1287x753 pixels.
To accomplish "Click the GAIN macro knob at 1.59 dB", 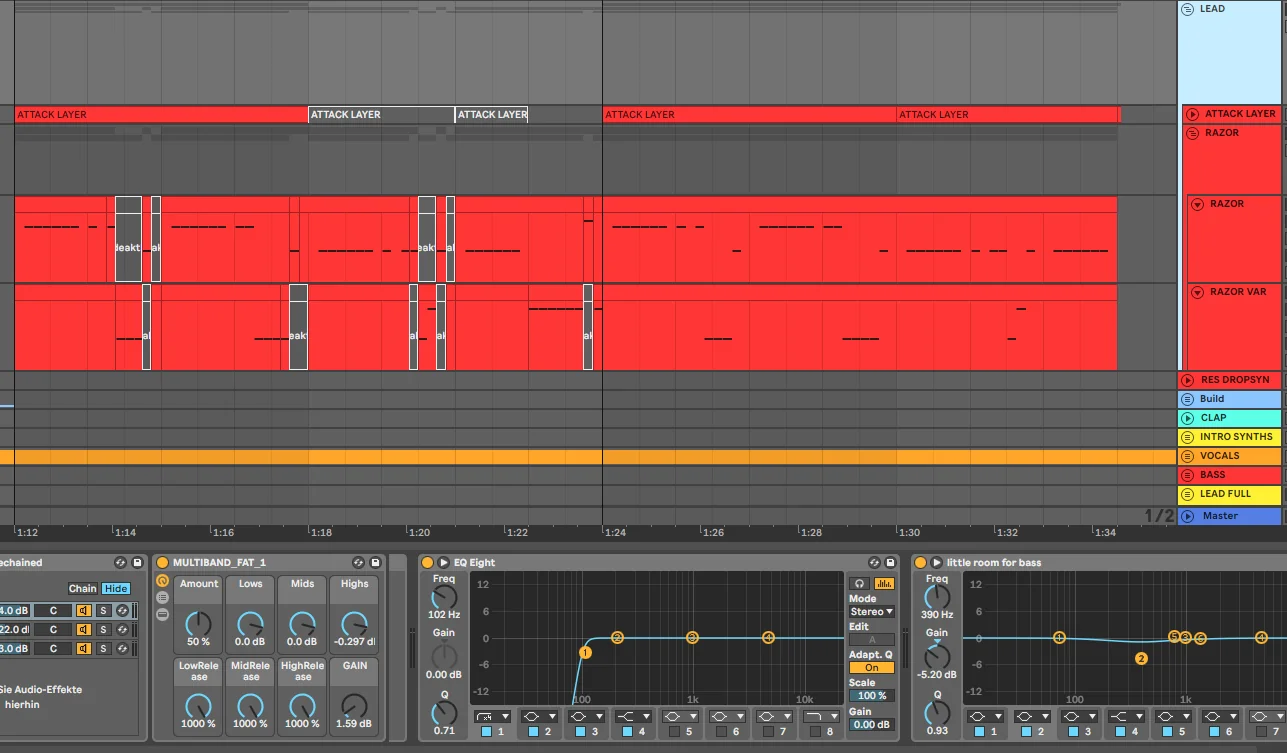I will (354, 706).
